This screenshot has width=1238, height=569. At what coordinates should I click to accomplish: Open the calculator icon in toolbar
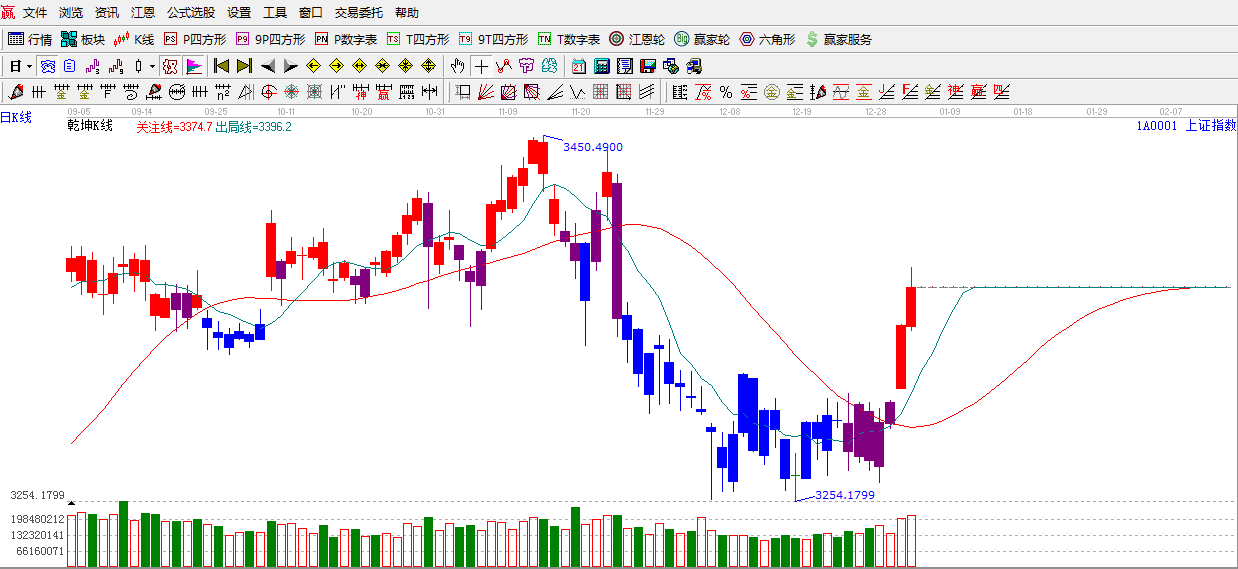602,66
